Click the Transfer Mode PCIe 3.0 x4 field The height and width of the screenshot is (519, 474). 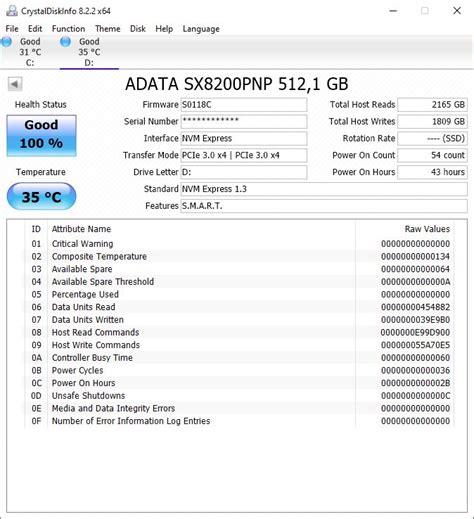coord(244,155)
